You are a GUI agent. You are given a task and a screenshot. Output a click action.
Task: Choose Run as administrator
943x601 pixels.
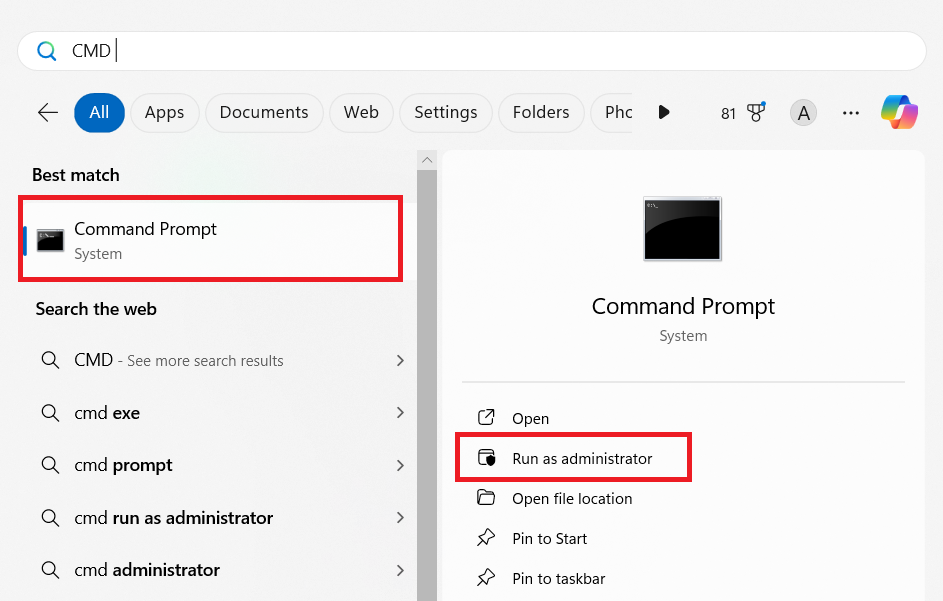[x=581, y=458]
